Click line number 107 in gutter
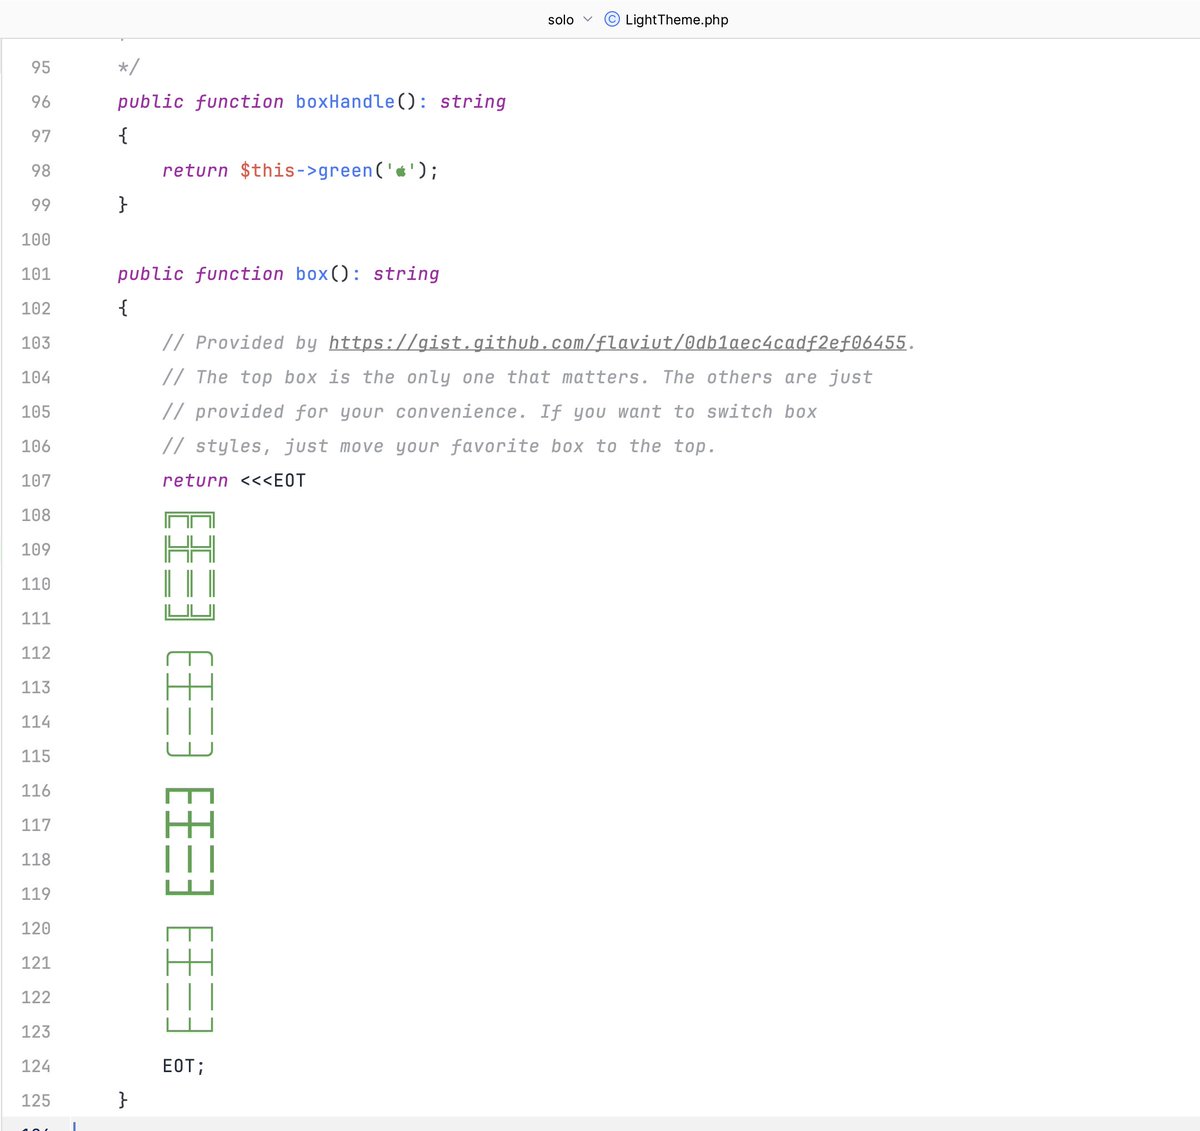 click(36, 481)
